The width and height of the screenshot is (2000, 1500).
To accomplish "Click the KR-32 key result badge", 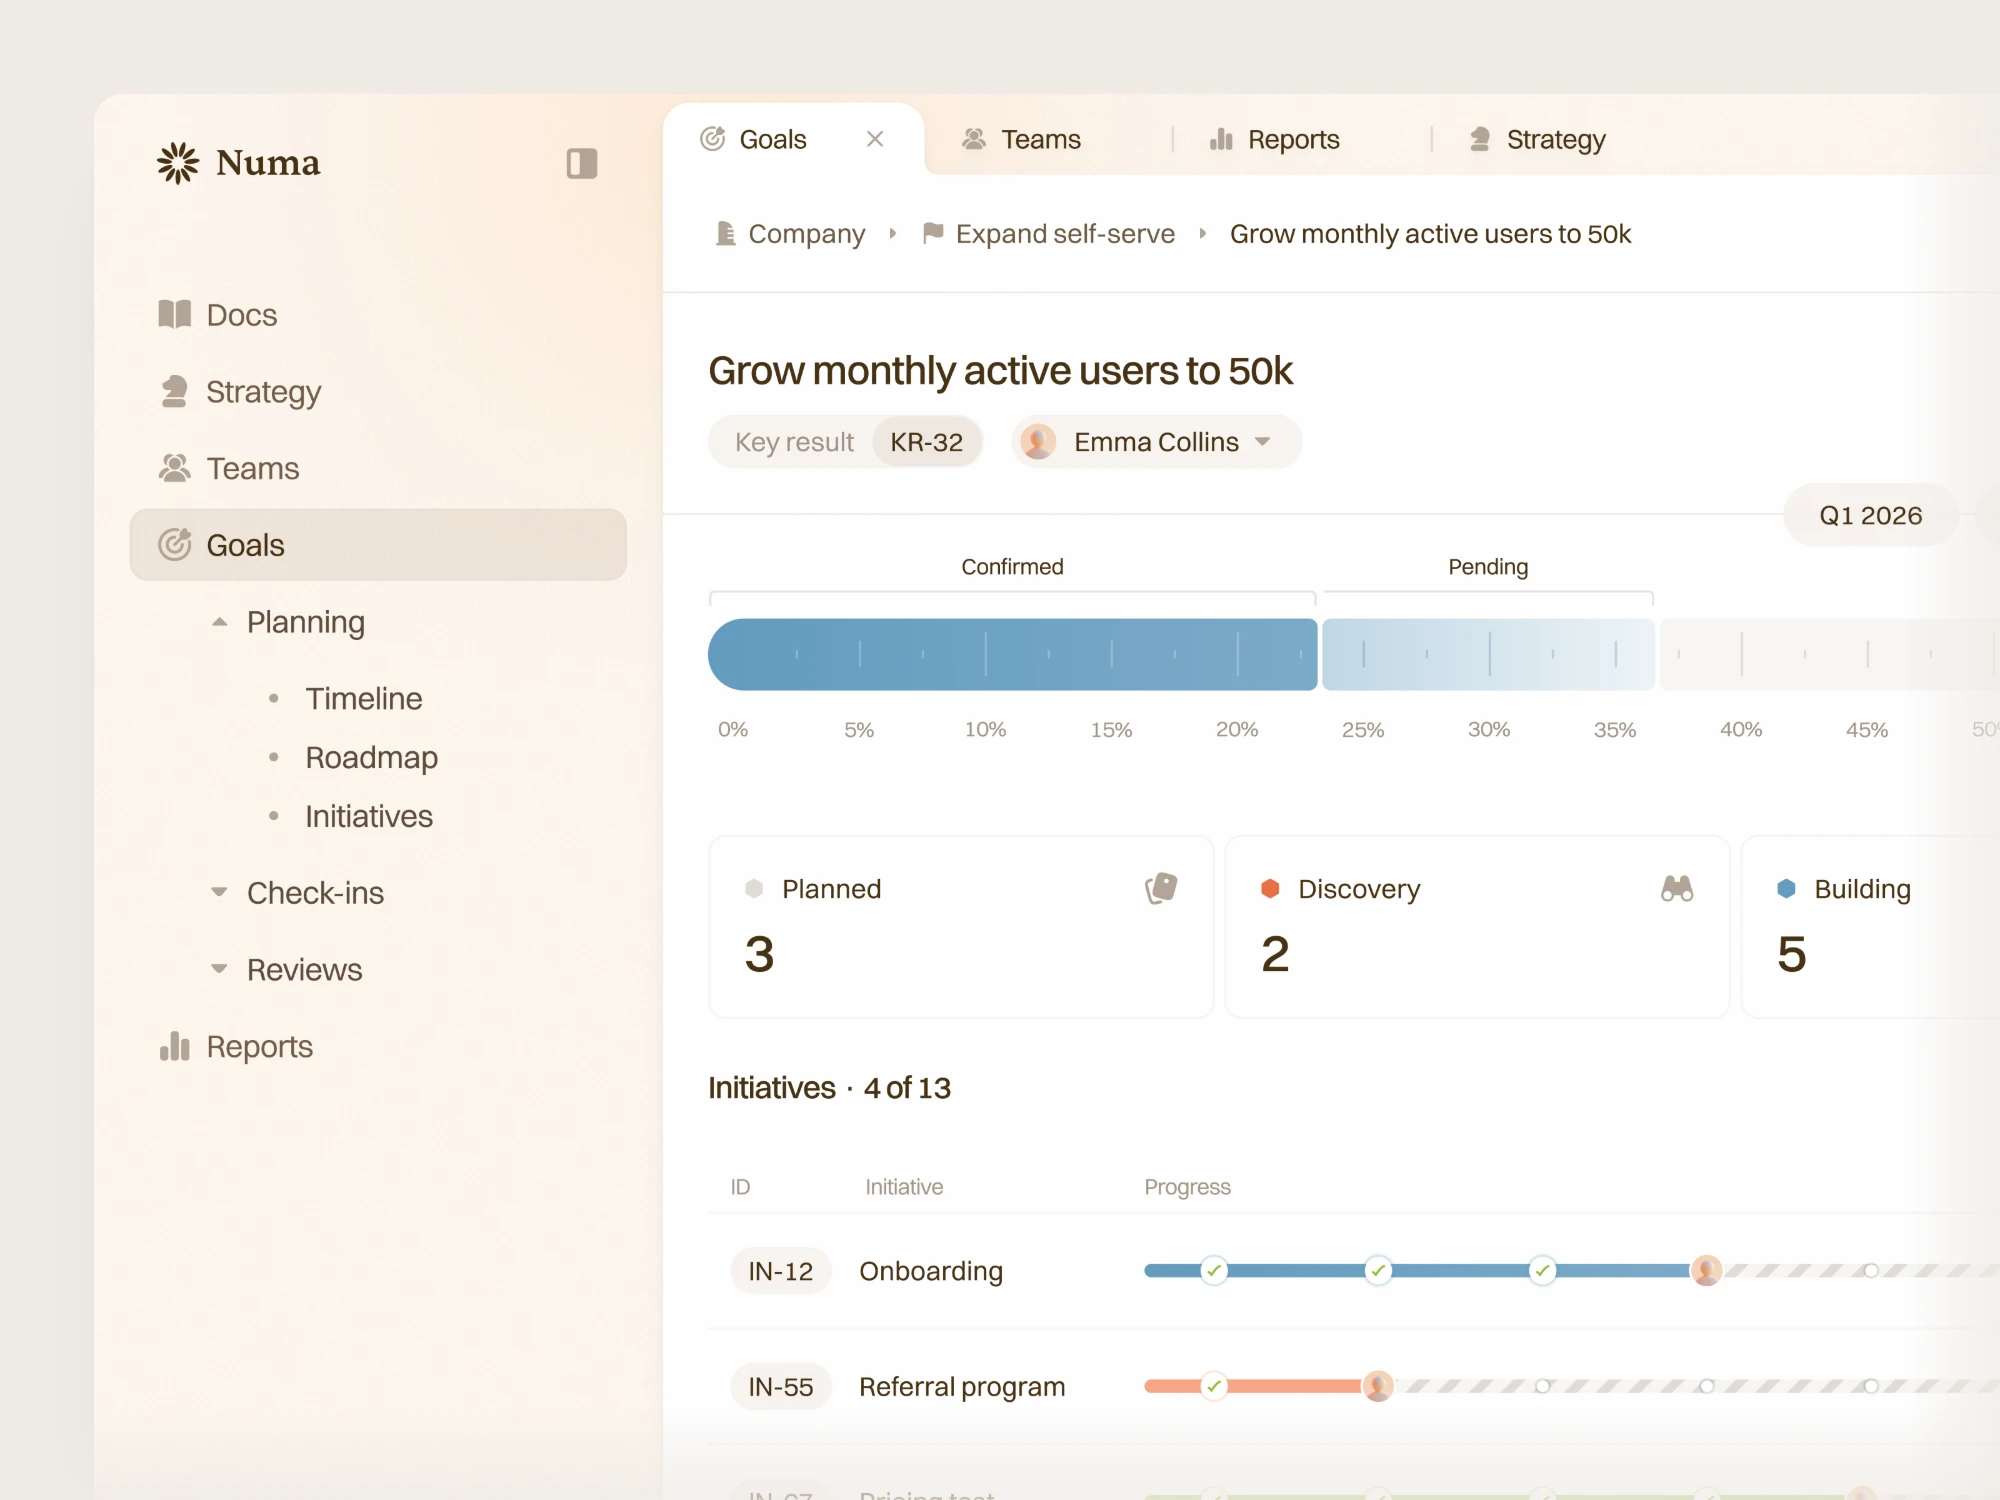I will (x=926, y=442).
